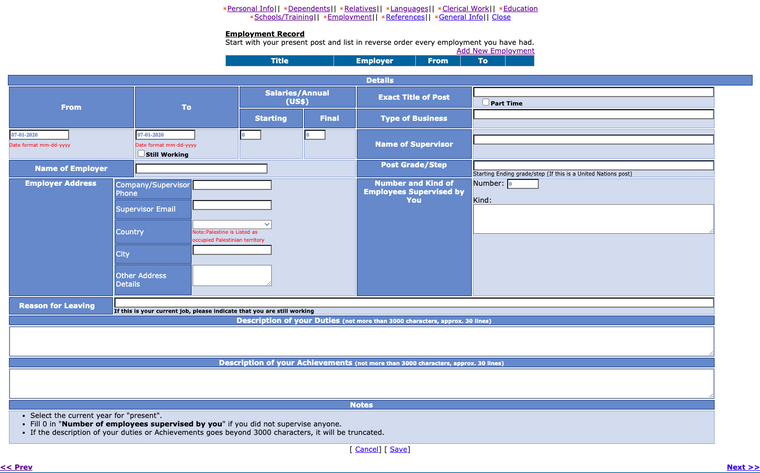Go back with the Prev link
Image resolution: width=760 pixels, height=473 pixels.
tap(17, 467)
